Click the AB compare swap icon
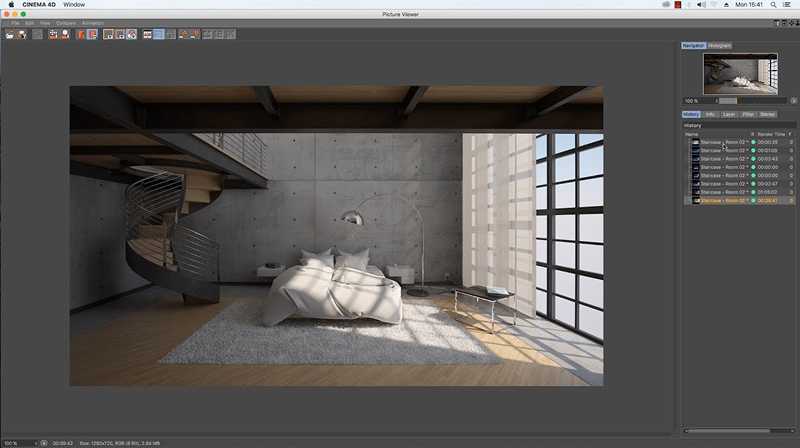 click(x=147, y=34)
